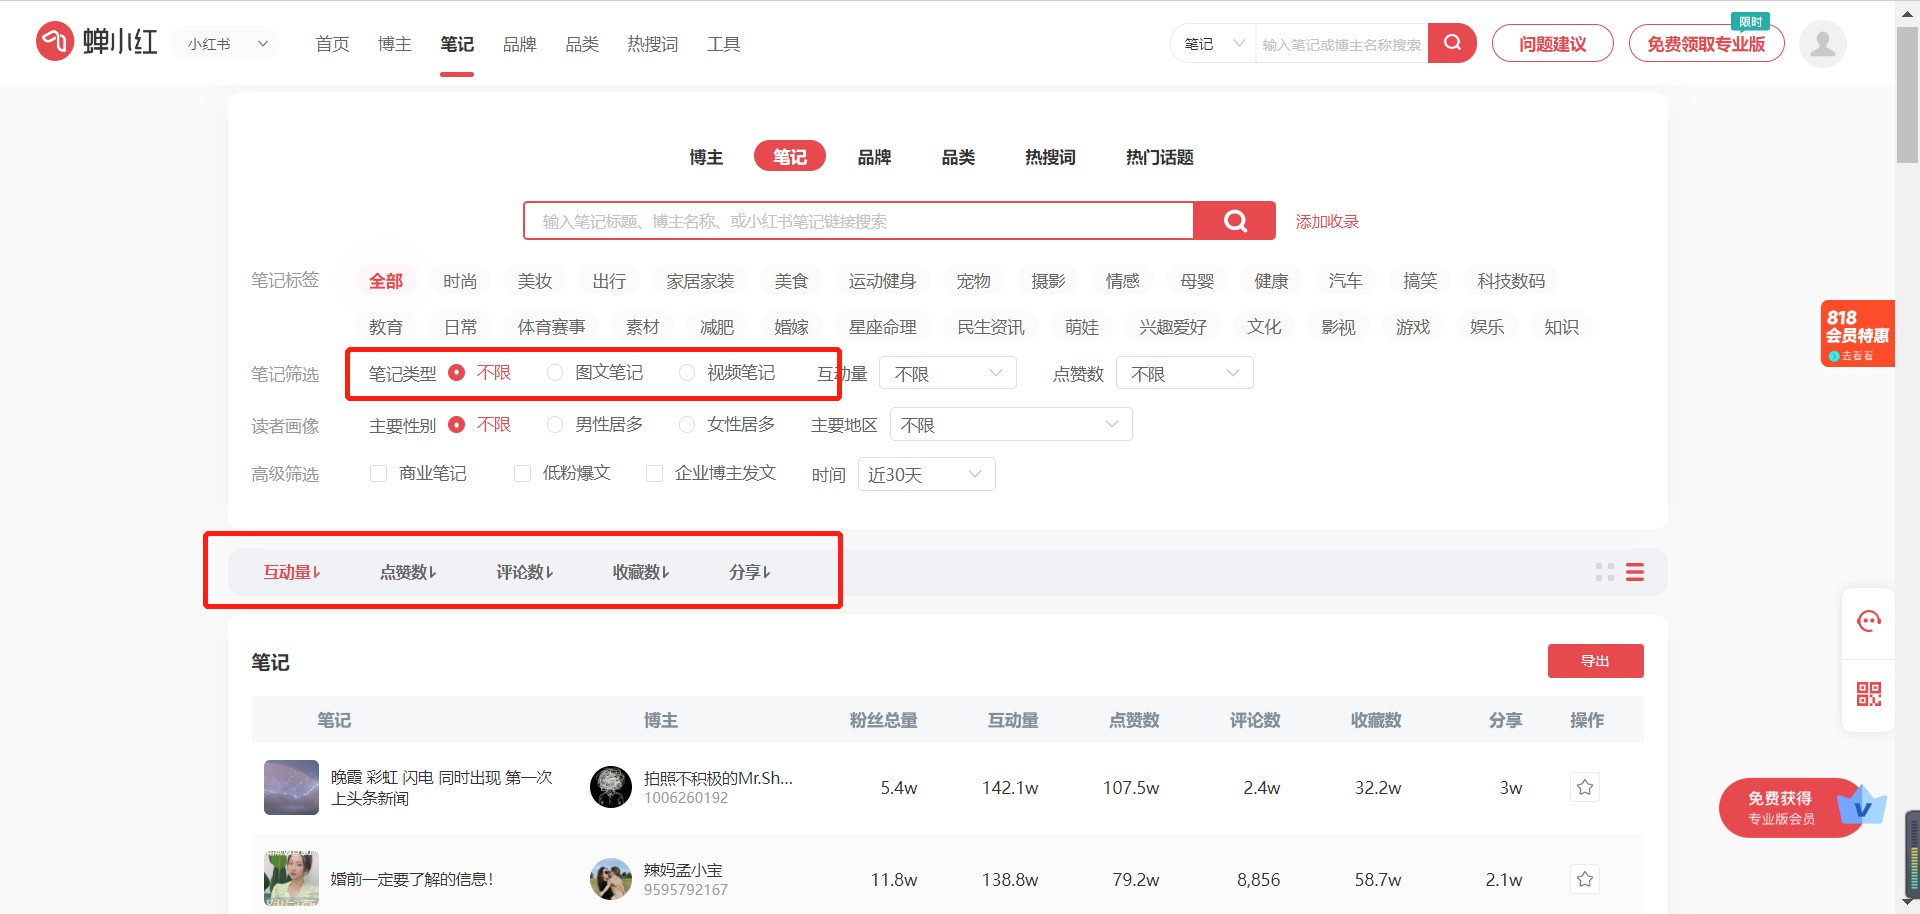The width and height of the screenshot is (1920, 914).
Task: Switch to list view icon
Action: (x=1635, y=572)
